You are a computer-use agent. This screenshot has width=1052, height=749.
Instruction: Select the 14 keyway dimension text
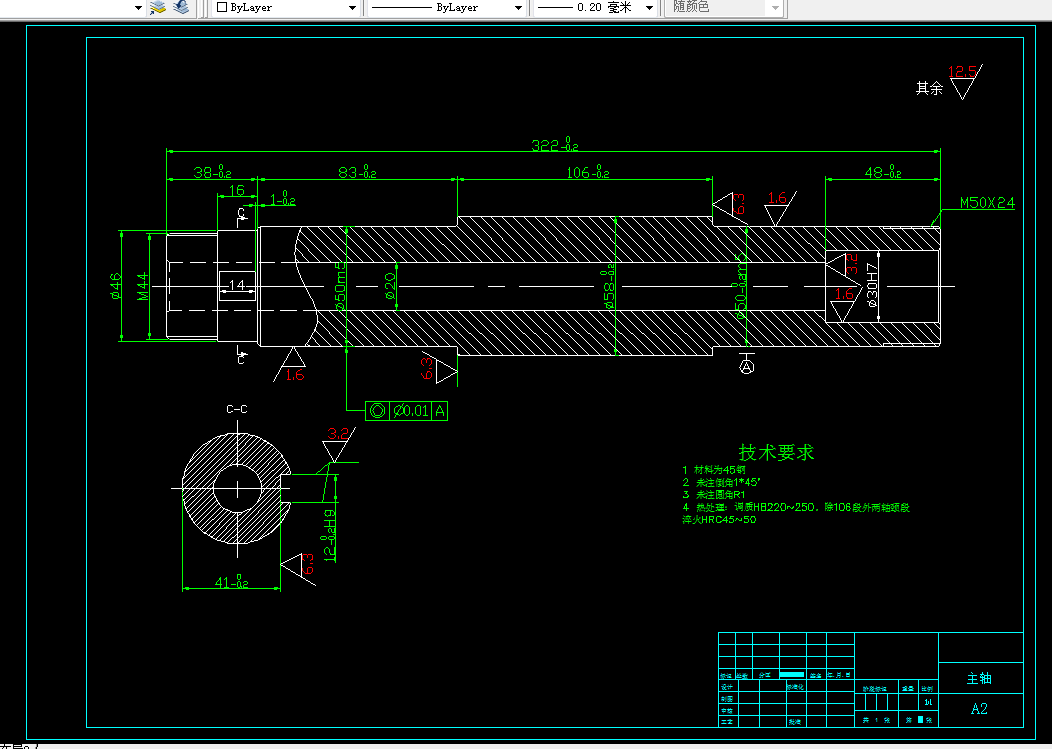point(237,285)
